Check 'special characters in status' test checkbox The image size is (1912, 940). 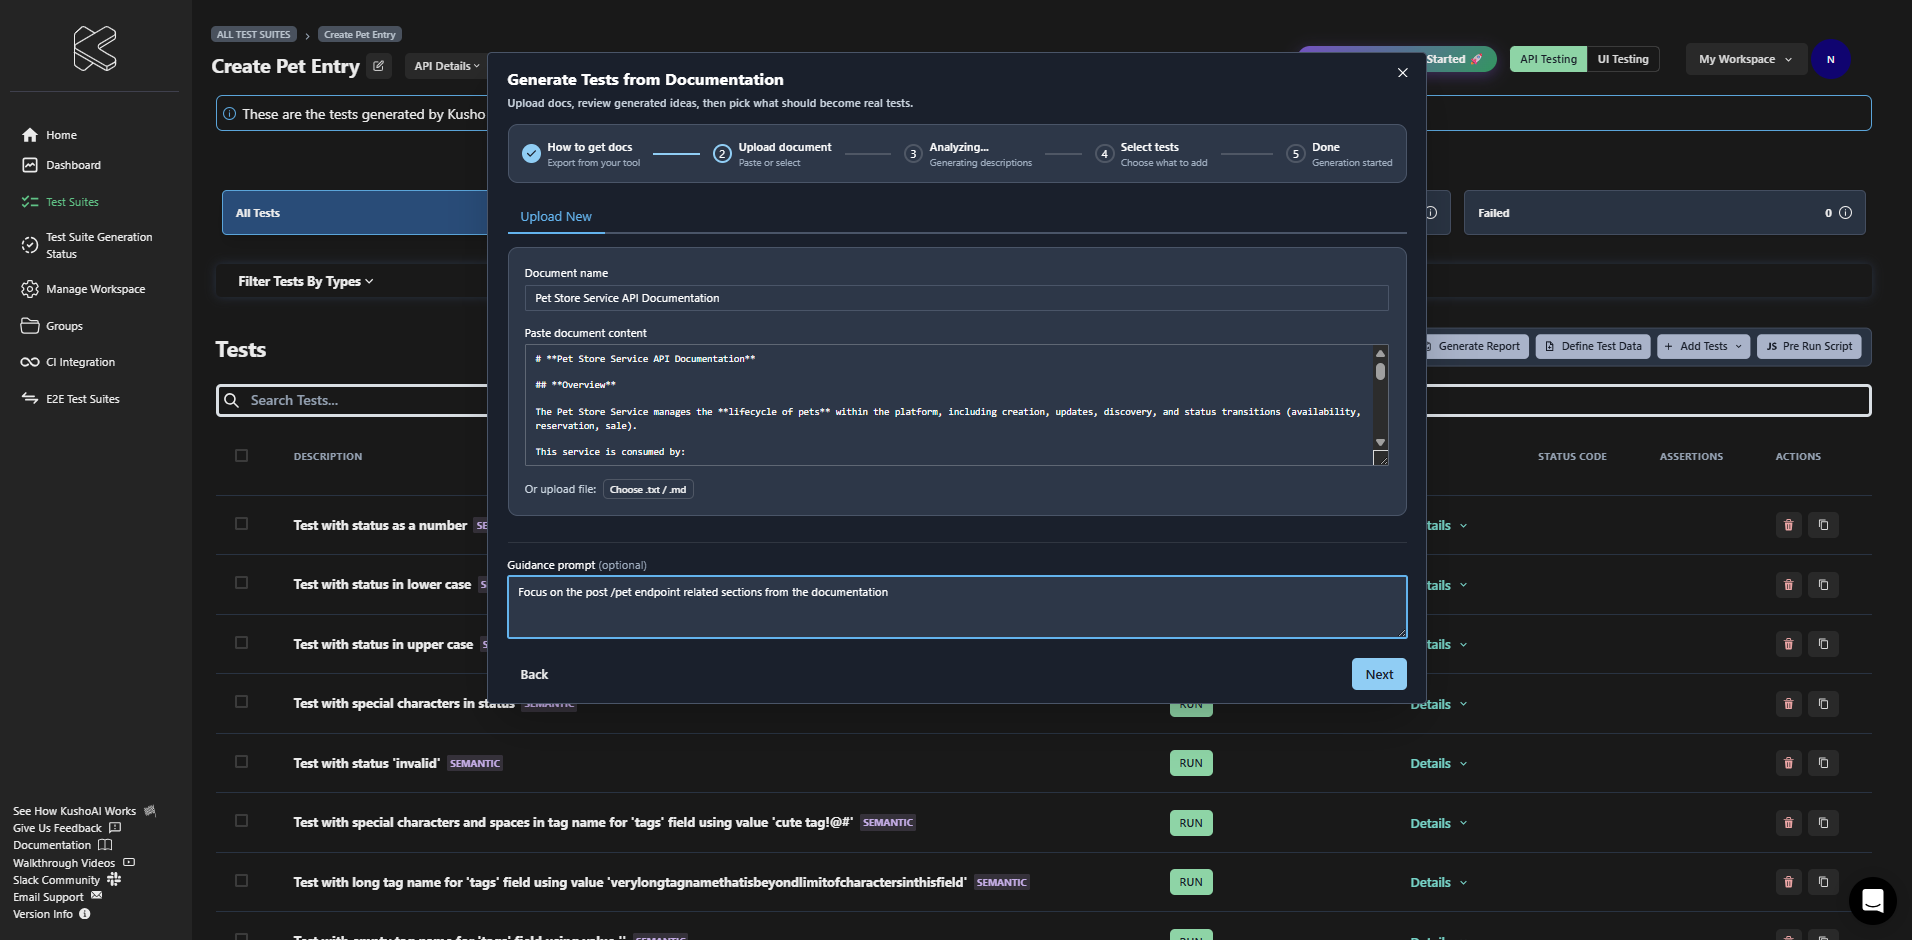tap(241, 702)
